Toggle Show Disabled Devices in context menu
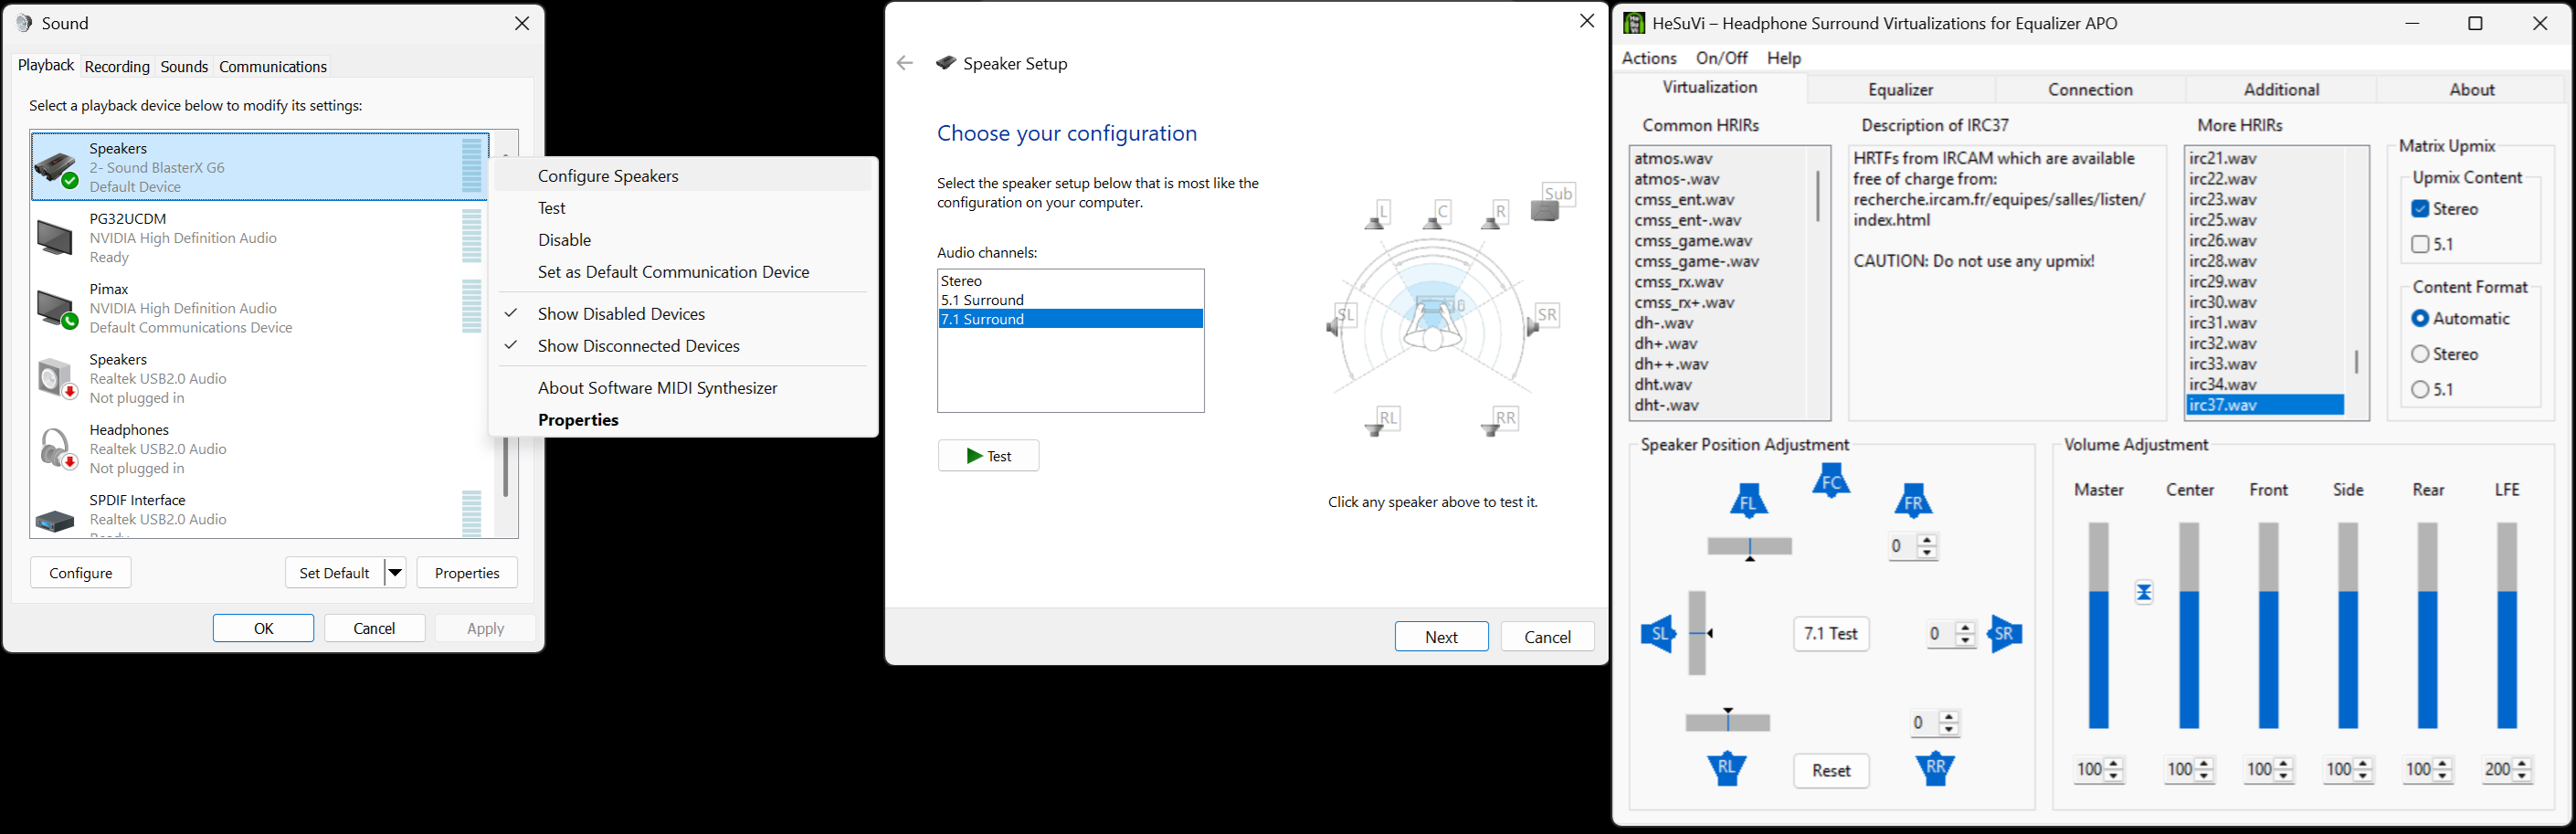This screenshot has width=2576, height=834. [684, 314]
